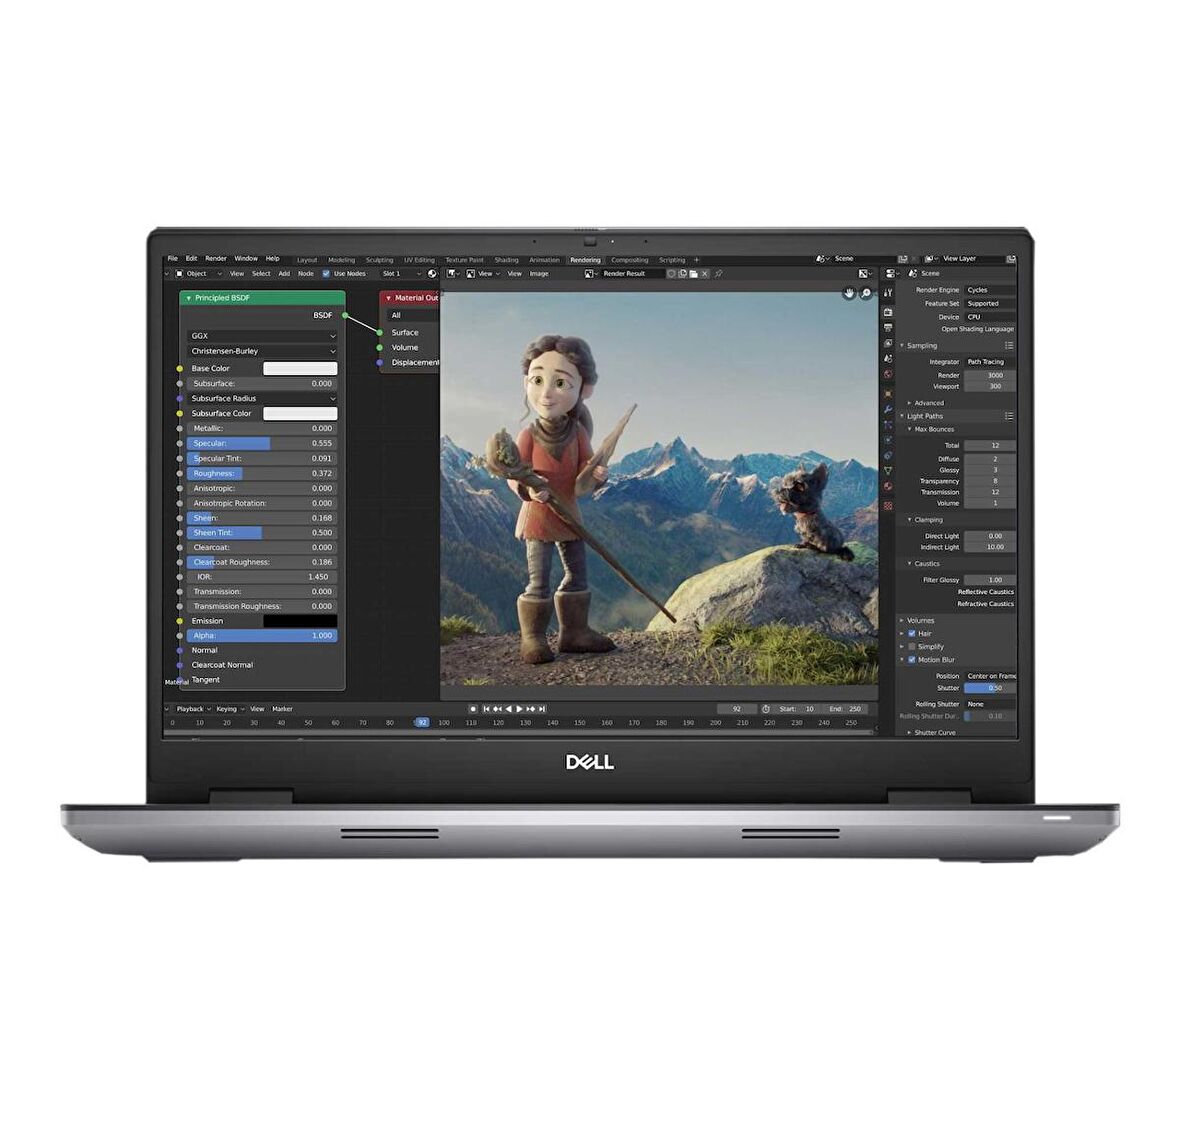Activate the Zoom magnifier in the image viewer

click(866, 292)
